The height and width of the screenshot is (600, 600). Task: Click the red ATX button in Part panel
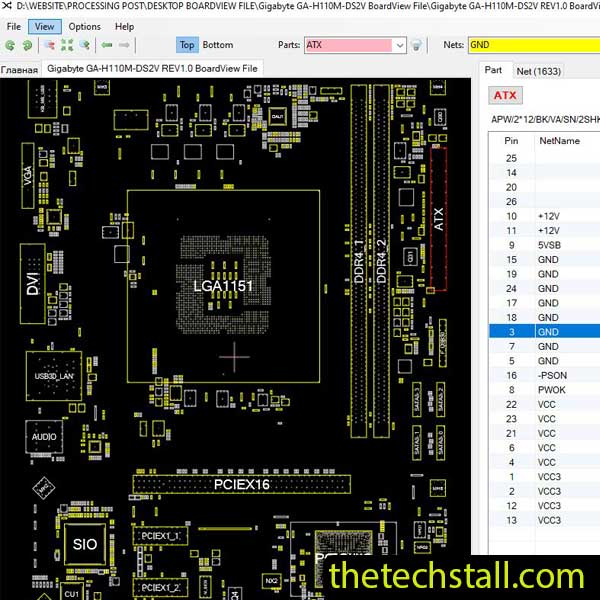506,96
